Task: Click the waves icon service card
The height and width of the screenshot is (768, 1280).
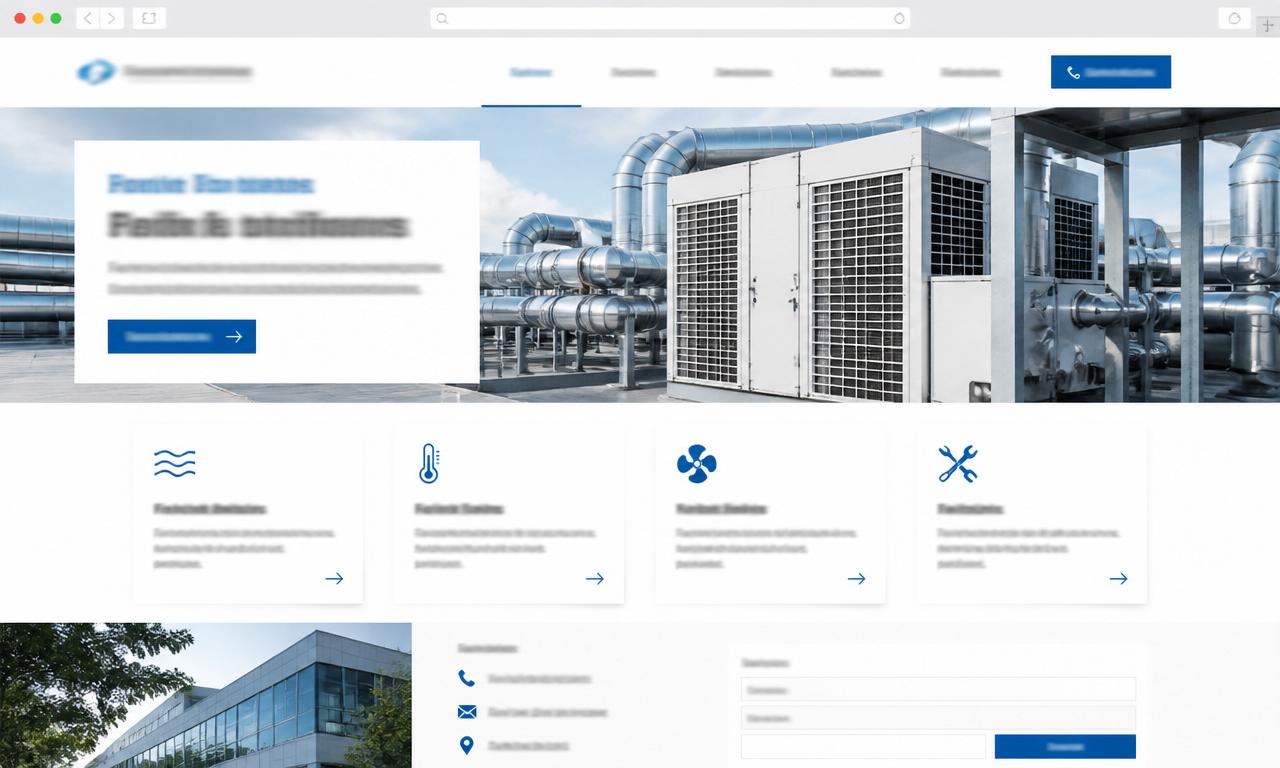Action: coord(248,514)
